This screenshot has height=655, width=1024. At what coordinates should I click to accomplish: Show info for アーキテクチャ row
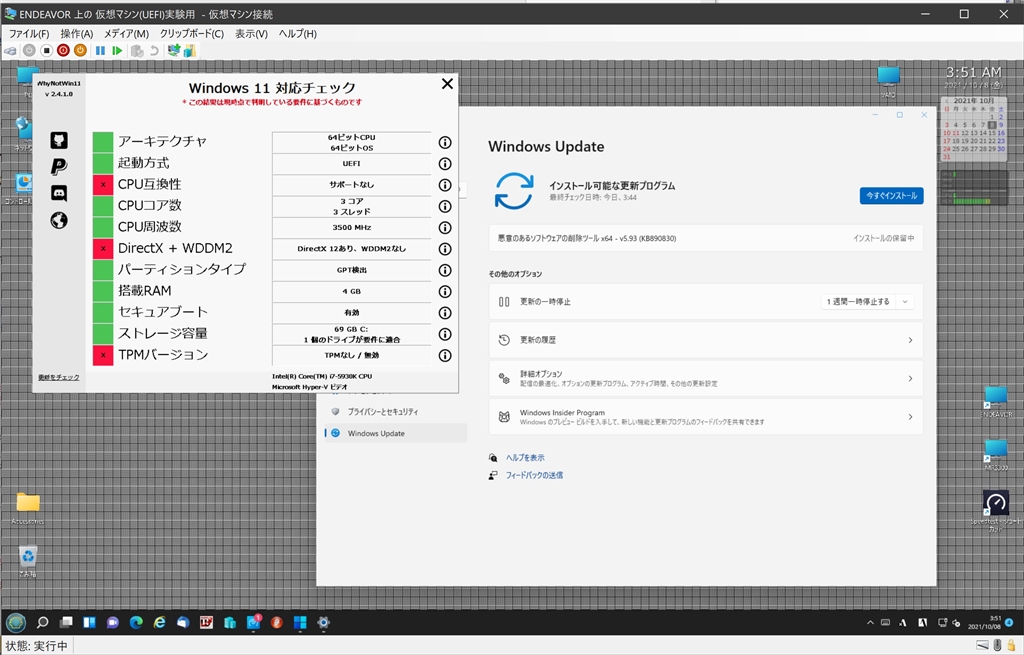pos(445,142)
